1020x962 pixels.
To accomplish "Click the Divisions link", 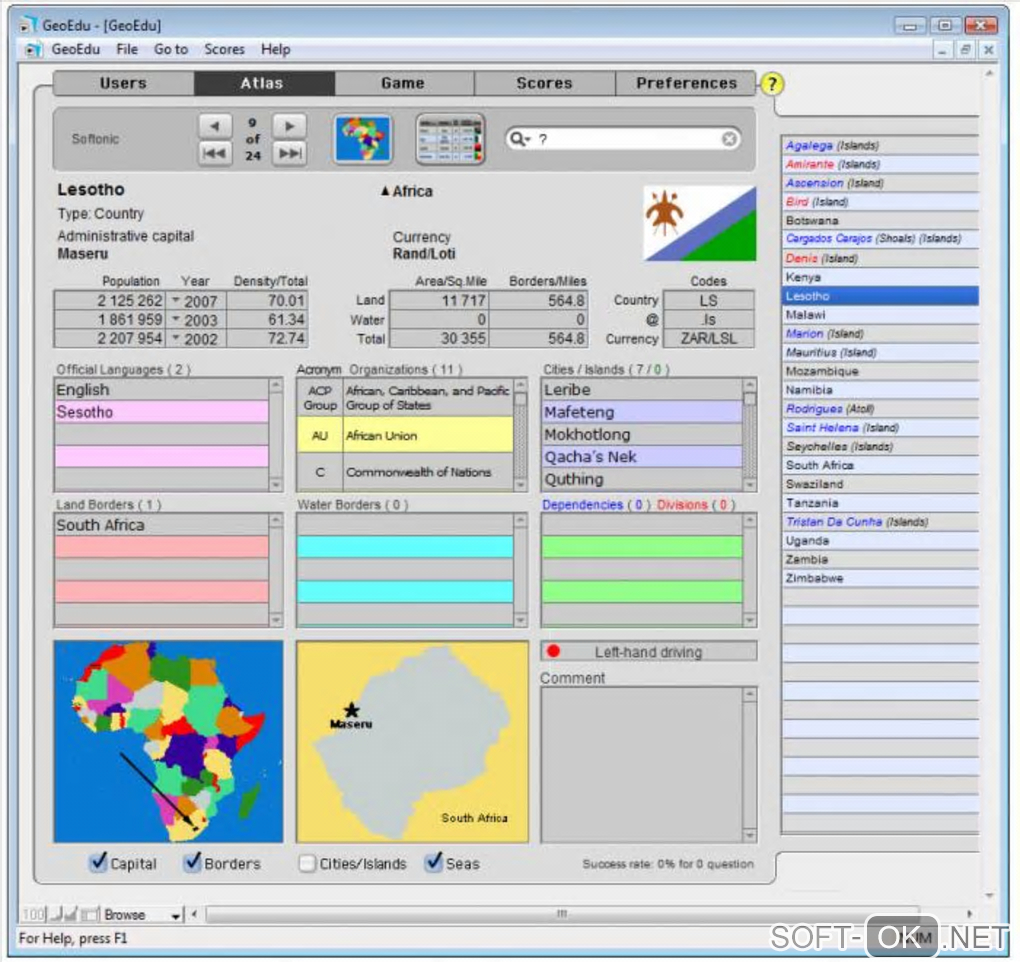I will tap(682, 505).
